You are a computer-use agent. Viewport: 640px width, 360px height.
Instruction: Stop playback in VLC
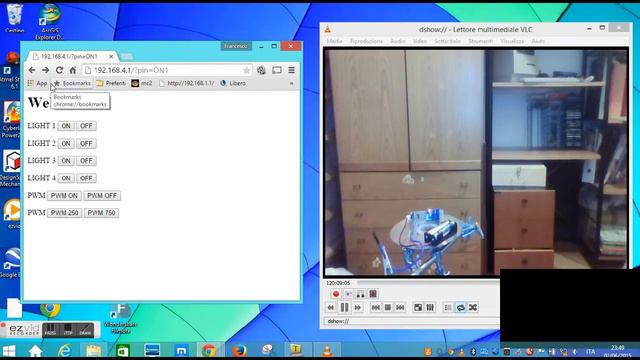pos(388,307)
